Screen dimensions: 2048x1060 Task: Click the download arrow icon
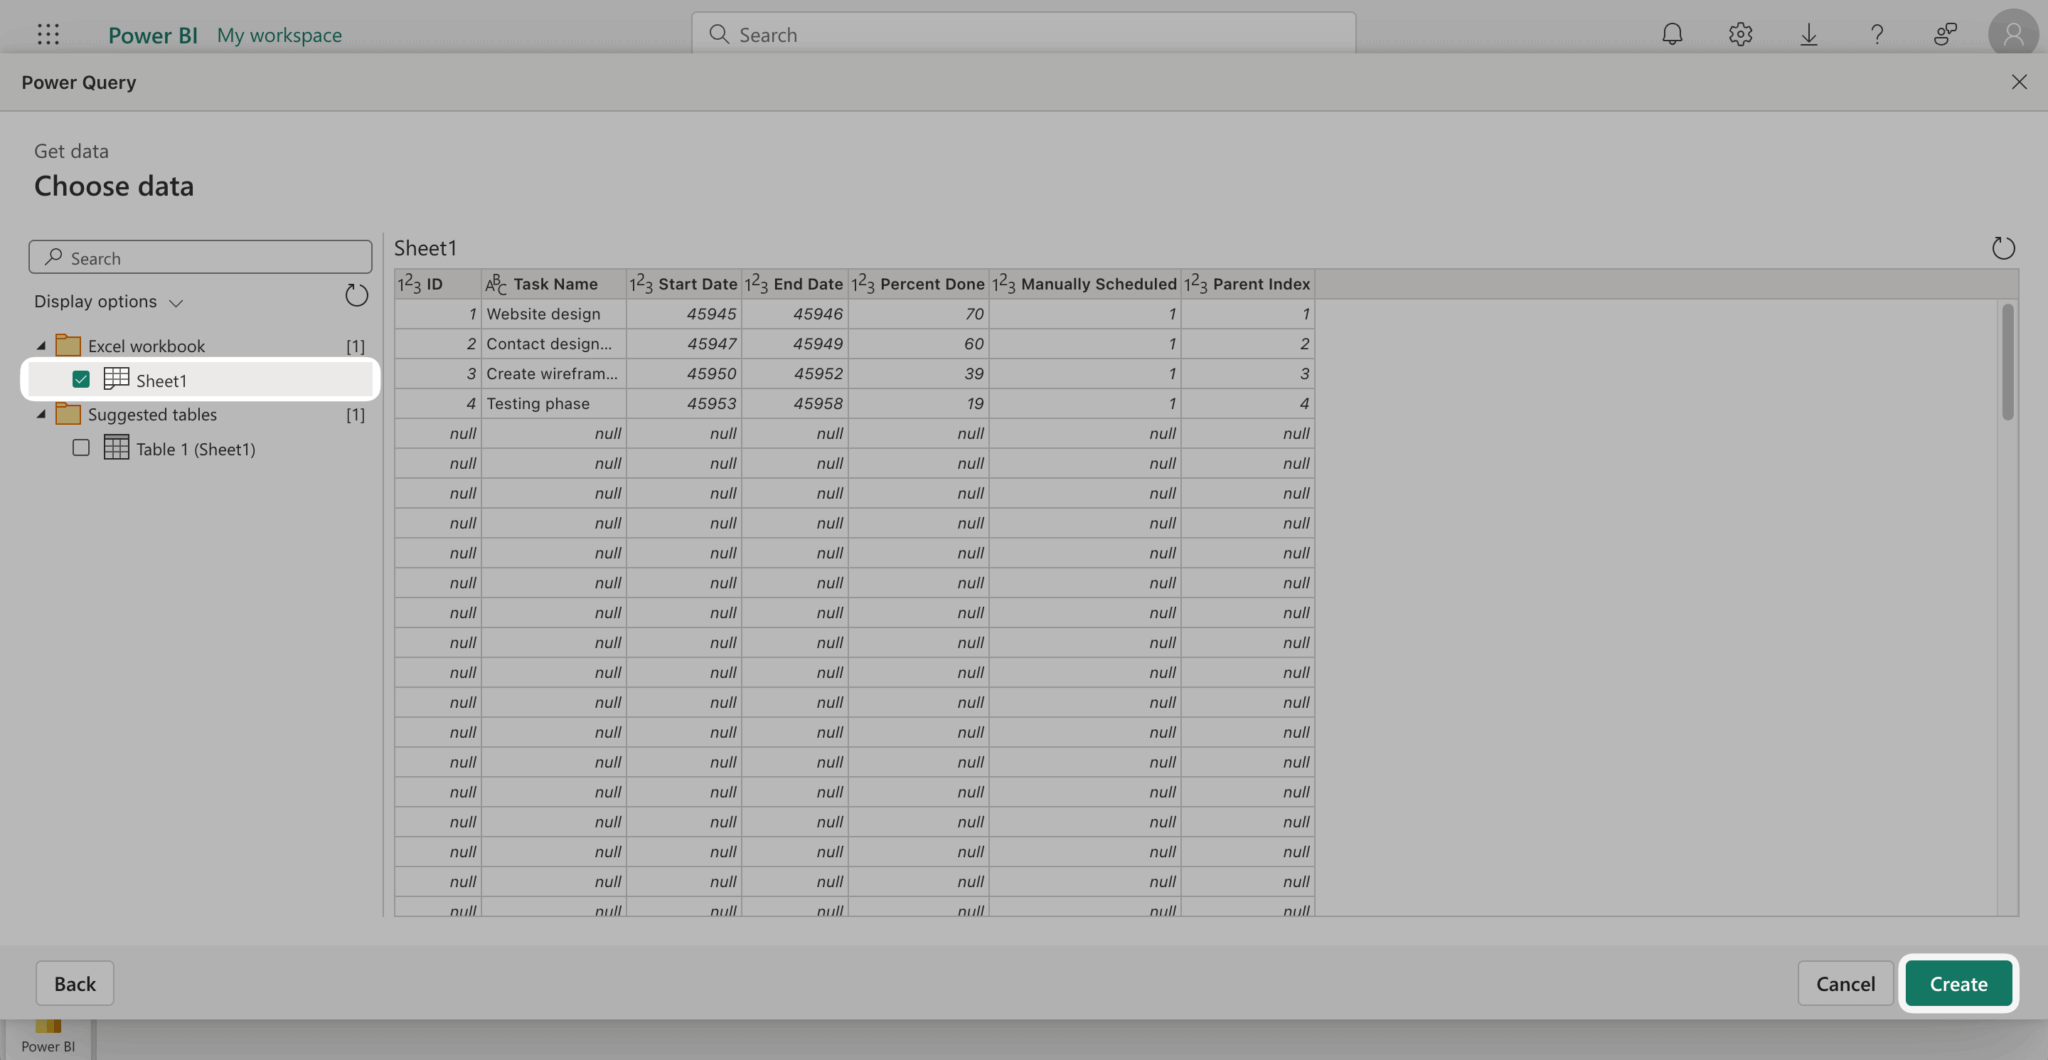[1808, 35]
